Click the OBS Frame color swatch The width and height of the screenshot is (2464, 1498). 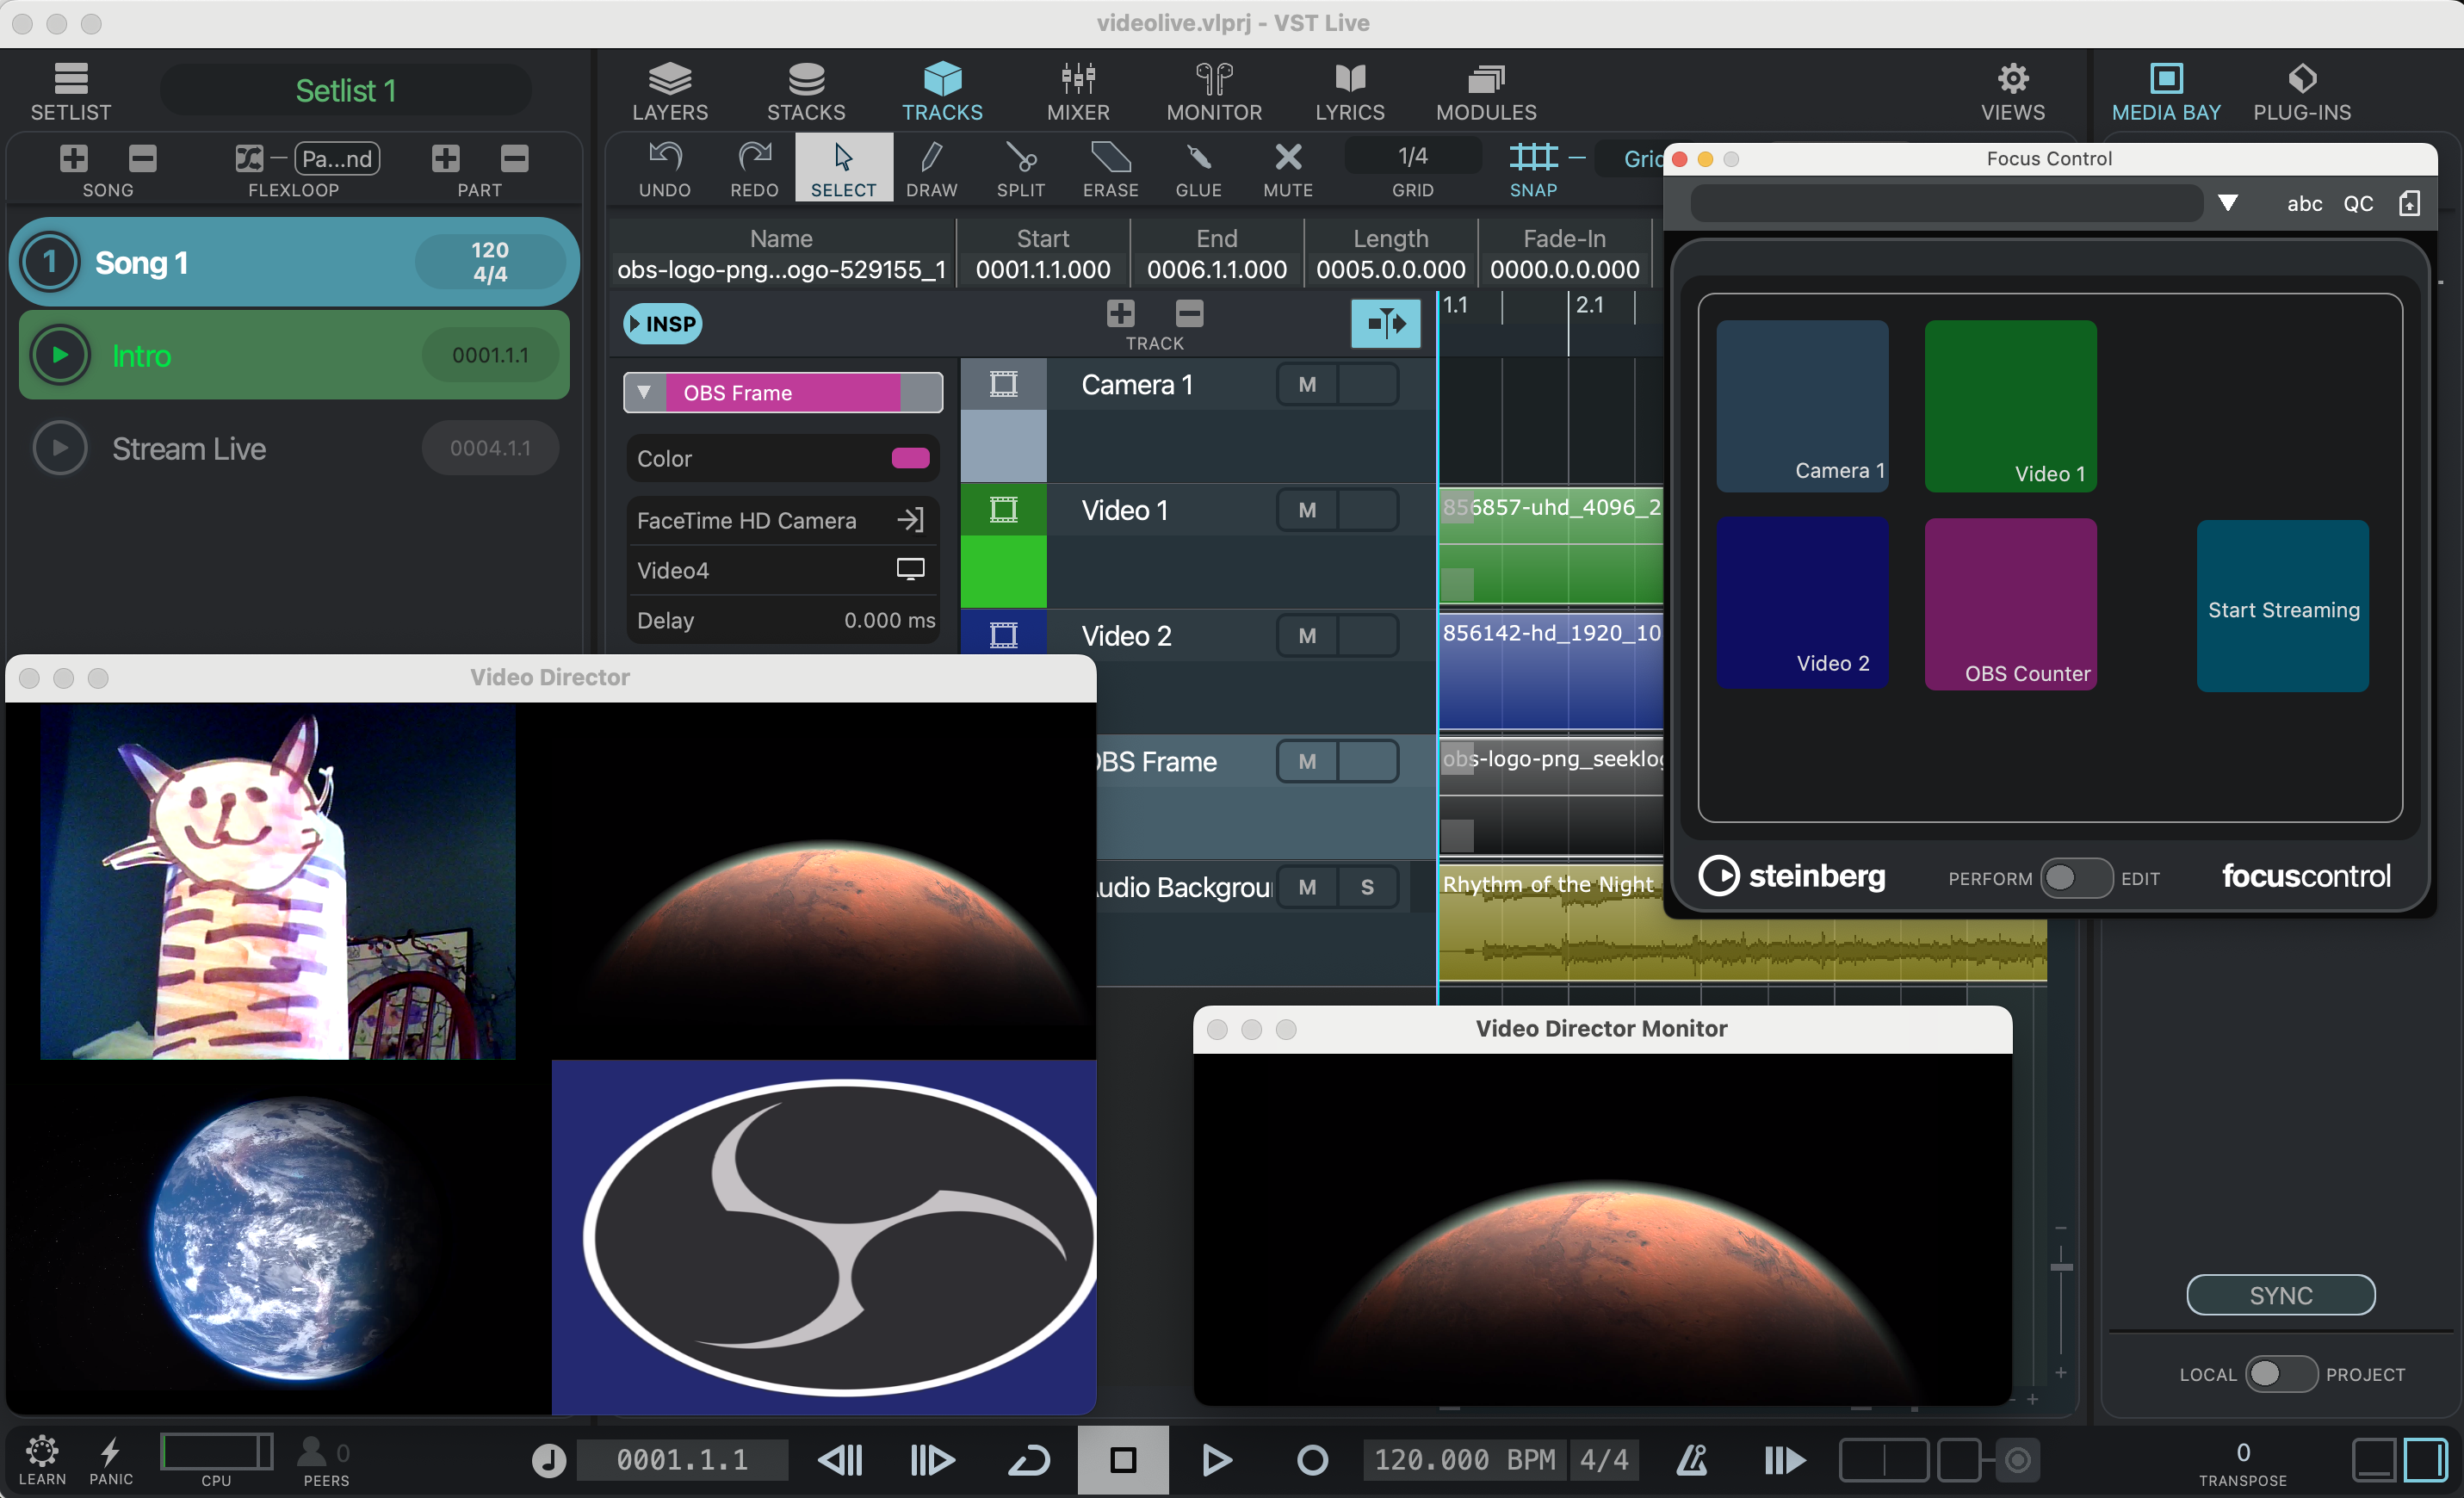pos(910,458)
